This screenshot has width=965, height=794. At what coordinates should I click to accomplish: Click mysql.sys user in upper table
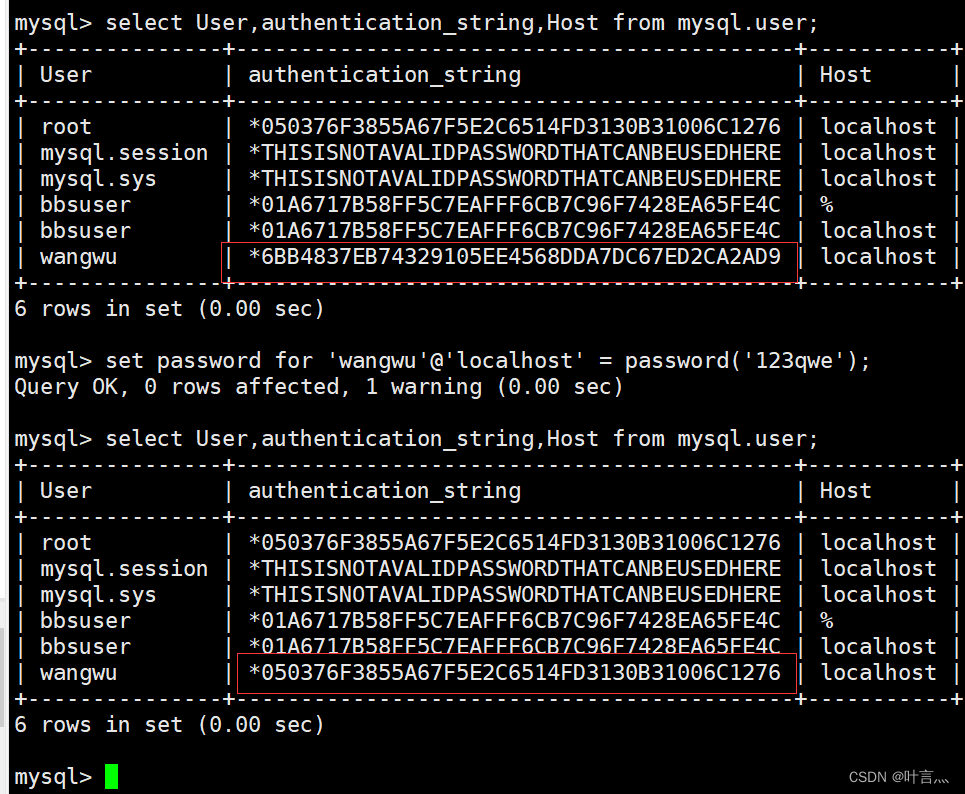point(98,179)
